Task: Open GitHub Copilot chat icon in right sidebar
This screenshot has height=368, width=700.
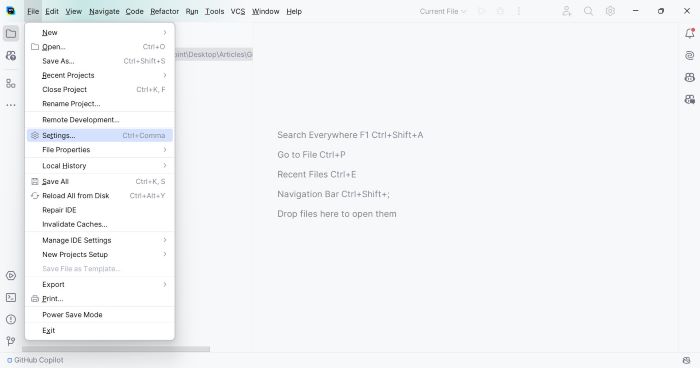Action: (690, 77)
